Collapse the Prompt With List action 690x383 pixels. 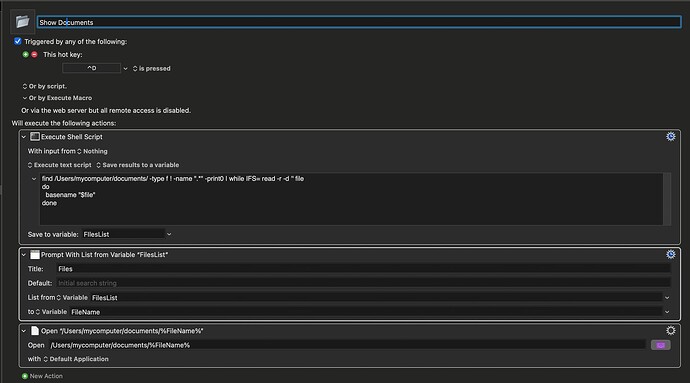coord(24,255)
